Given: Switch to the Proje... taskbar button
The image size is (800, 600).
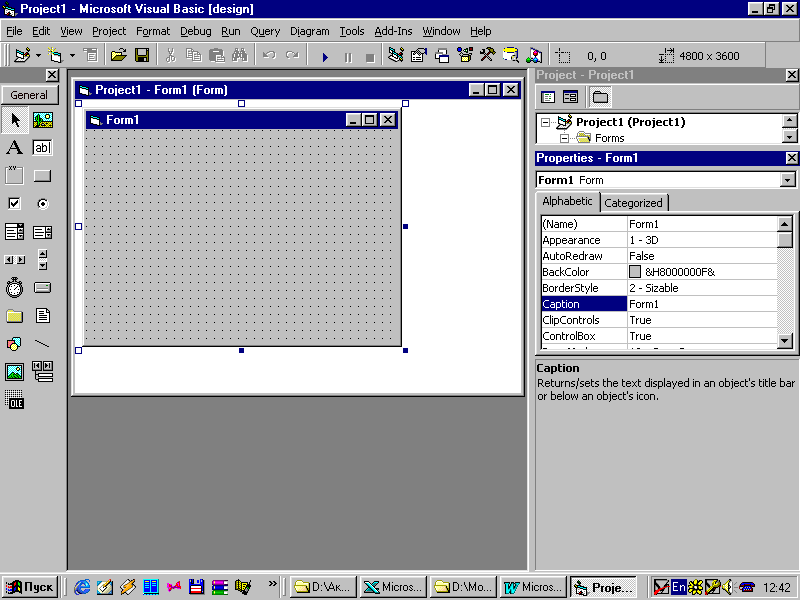Looking at the screenshot, I should point(604,587).
